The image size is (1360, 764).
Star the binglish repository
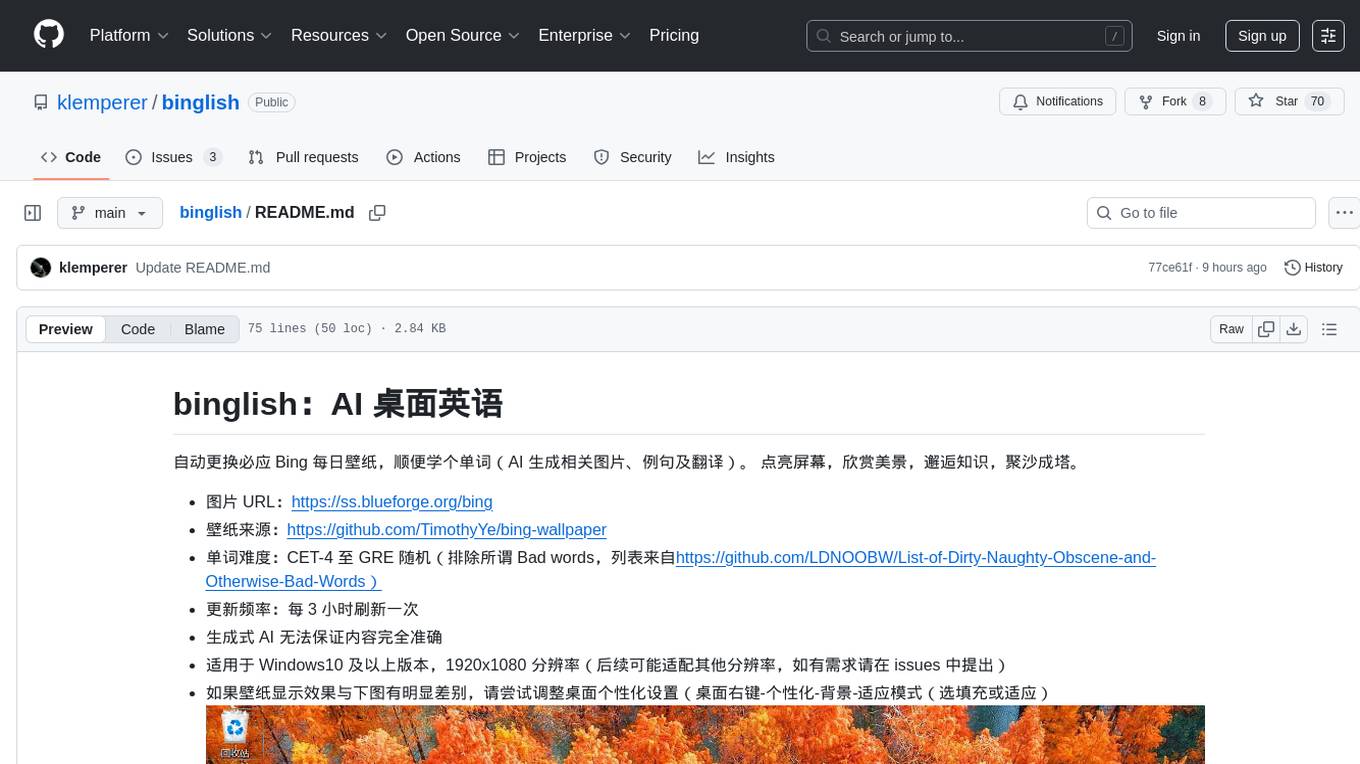click(1274, 101)
